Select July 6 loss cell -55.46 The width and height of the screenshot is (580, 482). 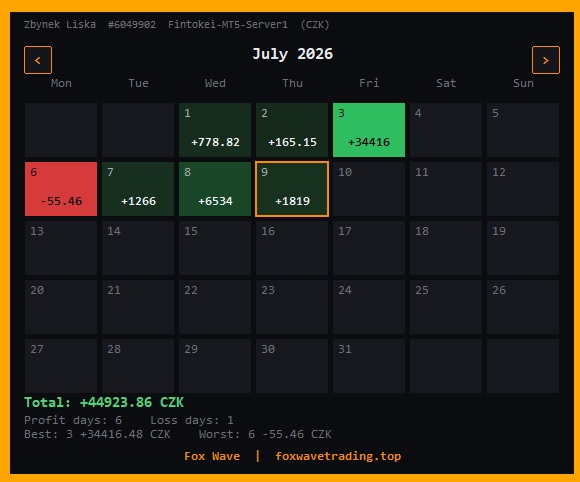(61, 189)
